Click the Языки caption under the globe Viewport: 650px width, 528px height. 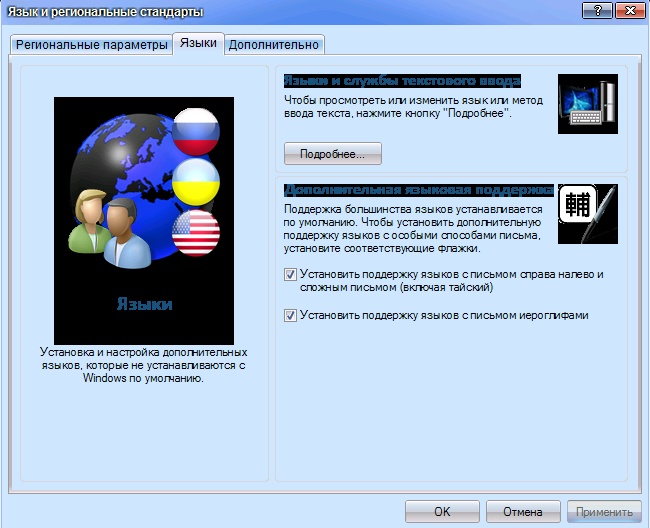144,304
